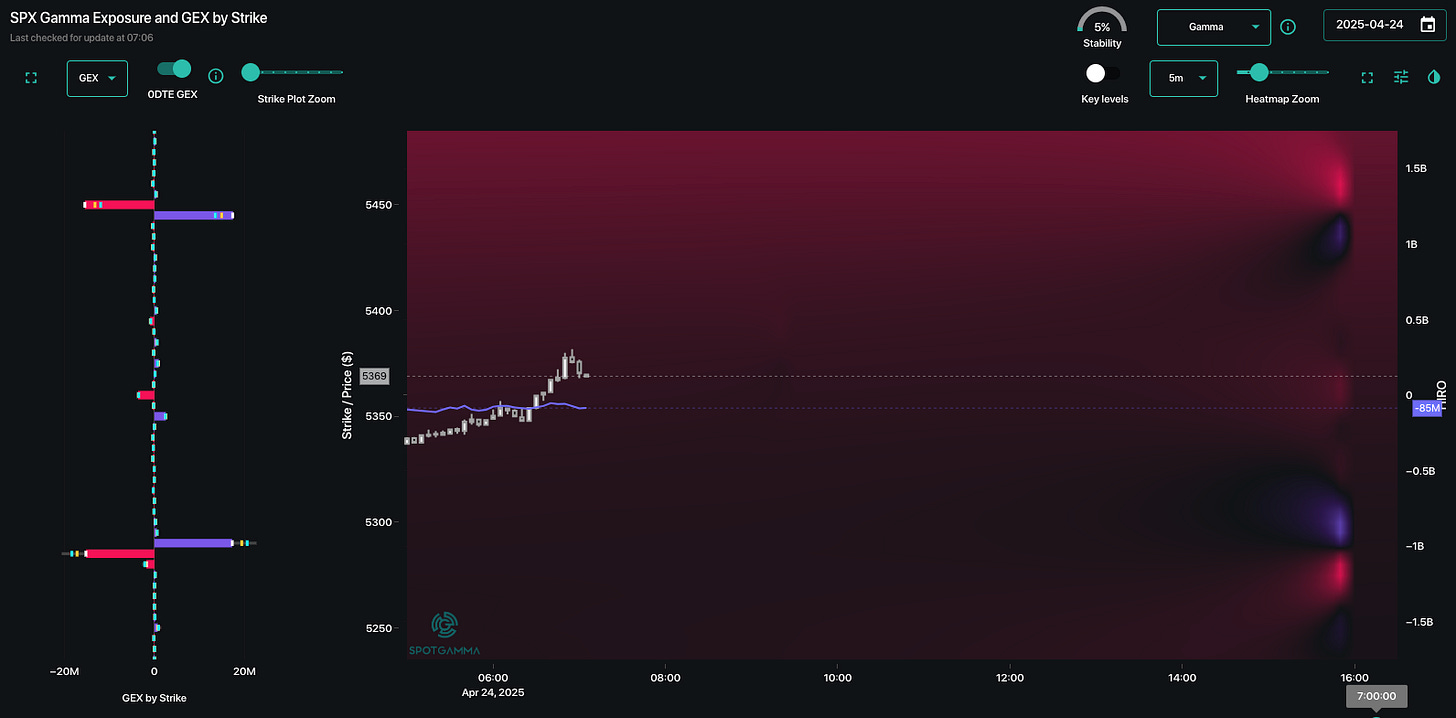Expand the Gamma selection dropdown
Screen dimensions: 1456x718
(x=1212, y=27)
